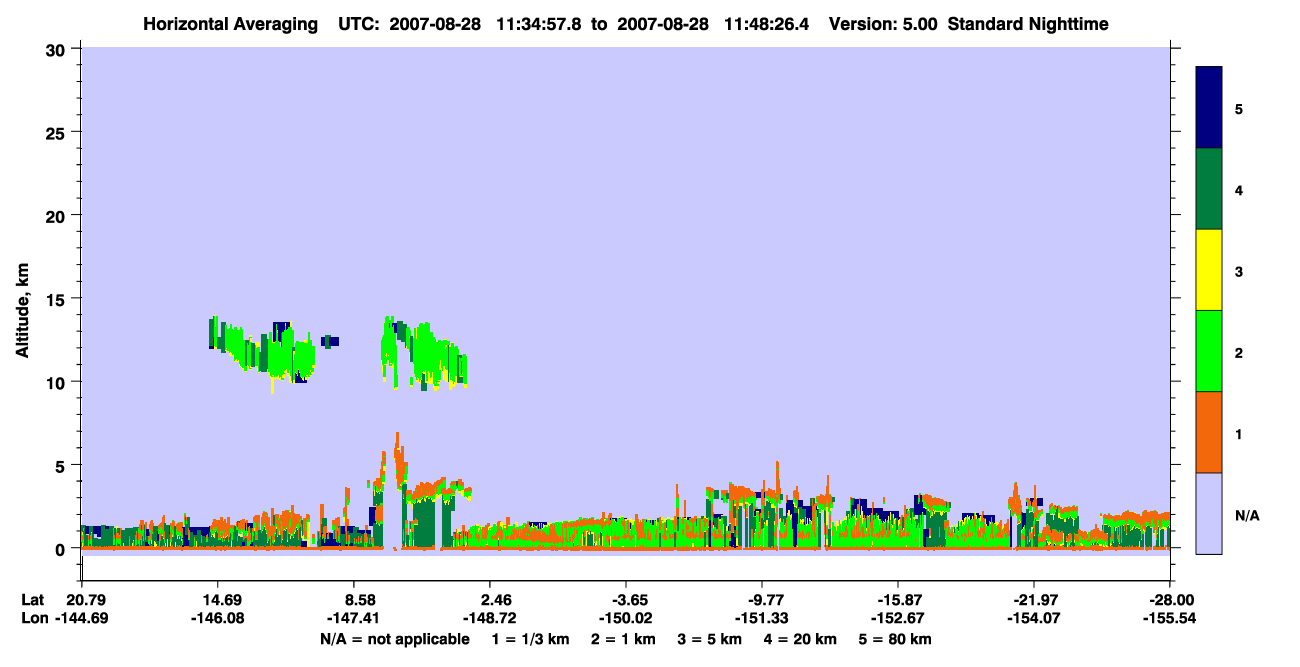Click the legend entry '3 = 5 km'
Image resolution: width=1300 pixels, height=667 pixels.
tap(709, 639)
